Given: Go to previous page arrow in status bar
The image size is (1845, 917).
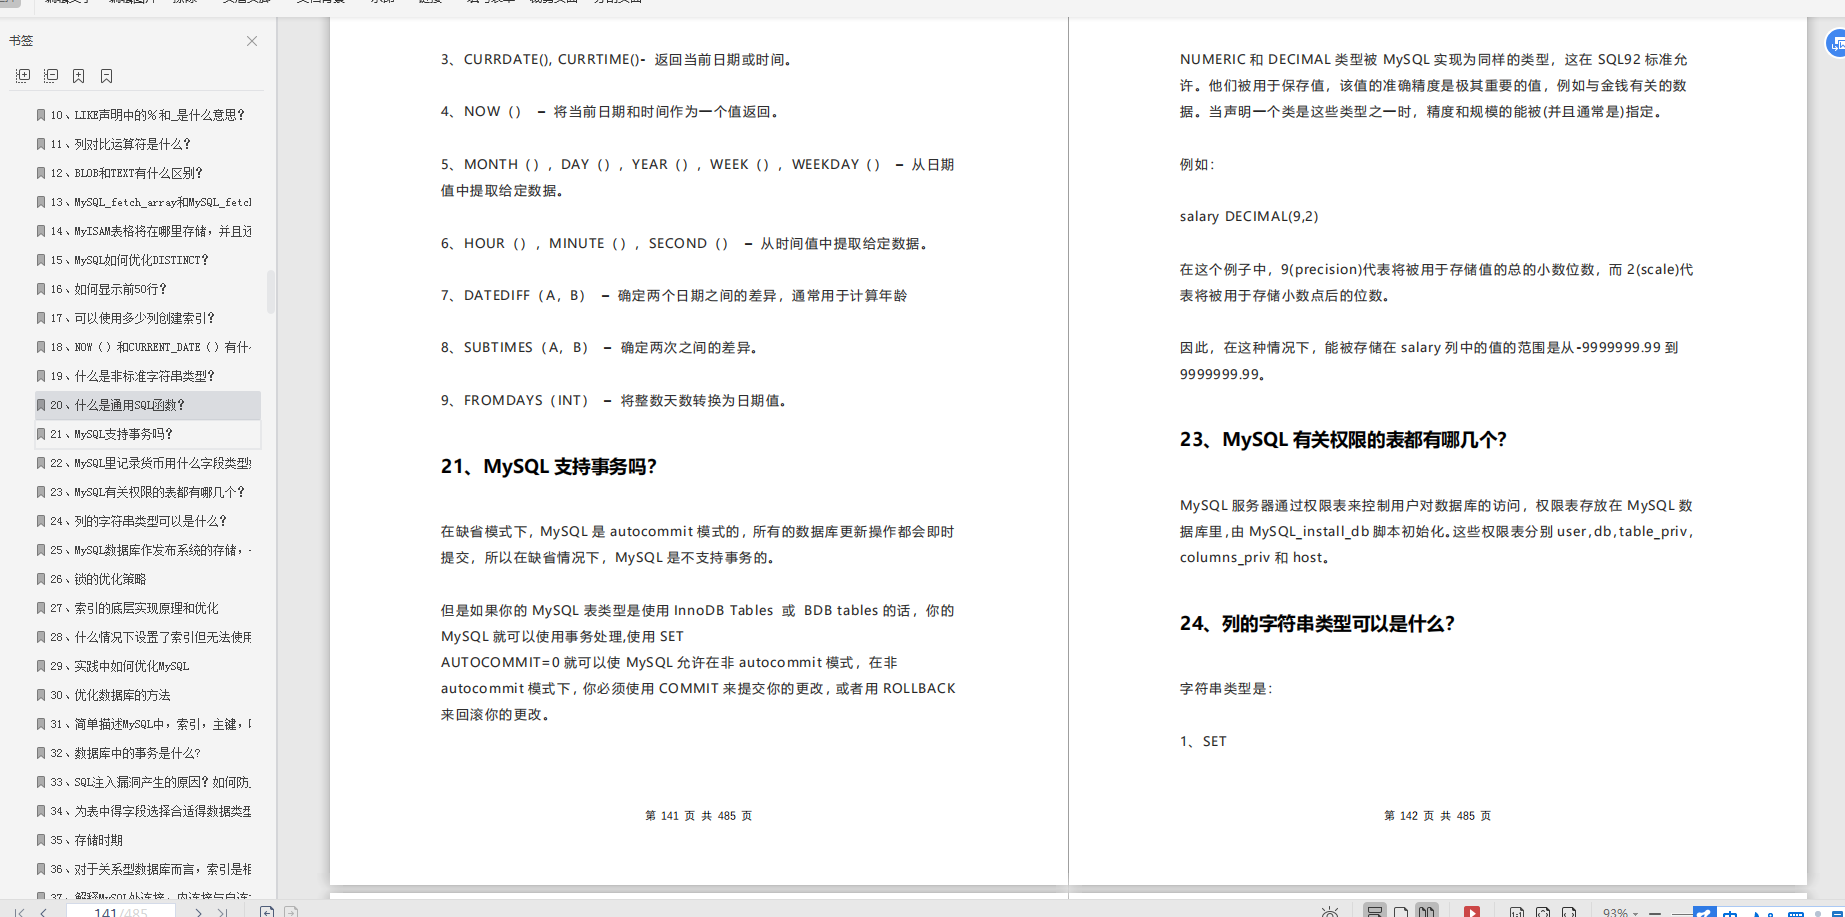Looking at the screenshot, I should tap(43, 912).
